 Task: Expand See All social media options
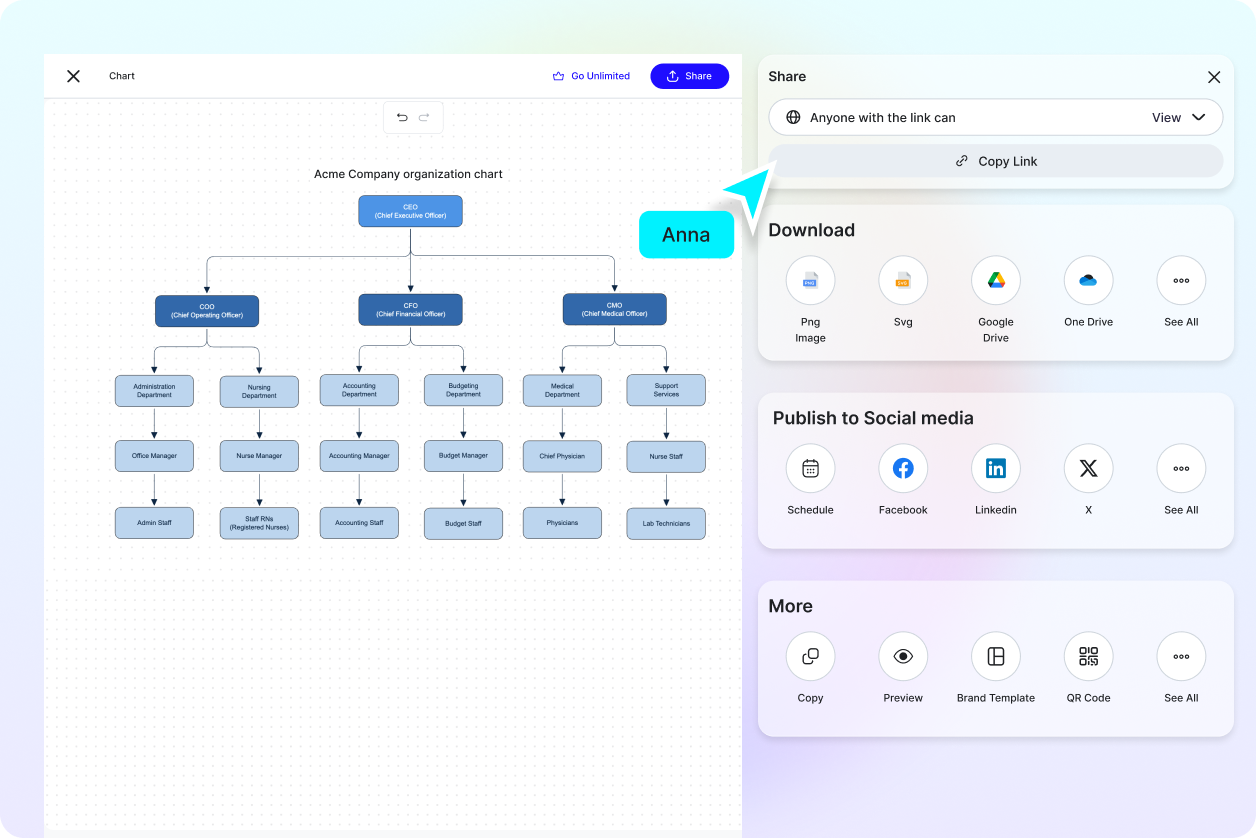pyautogui.click(x=1181, y=468)
